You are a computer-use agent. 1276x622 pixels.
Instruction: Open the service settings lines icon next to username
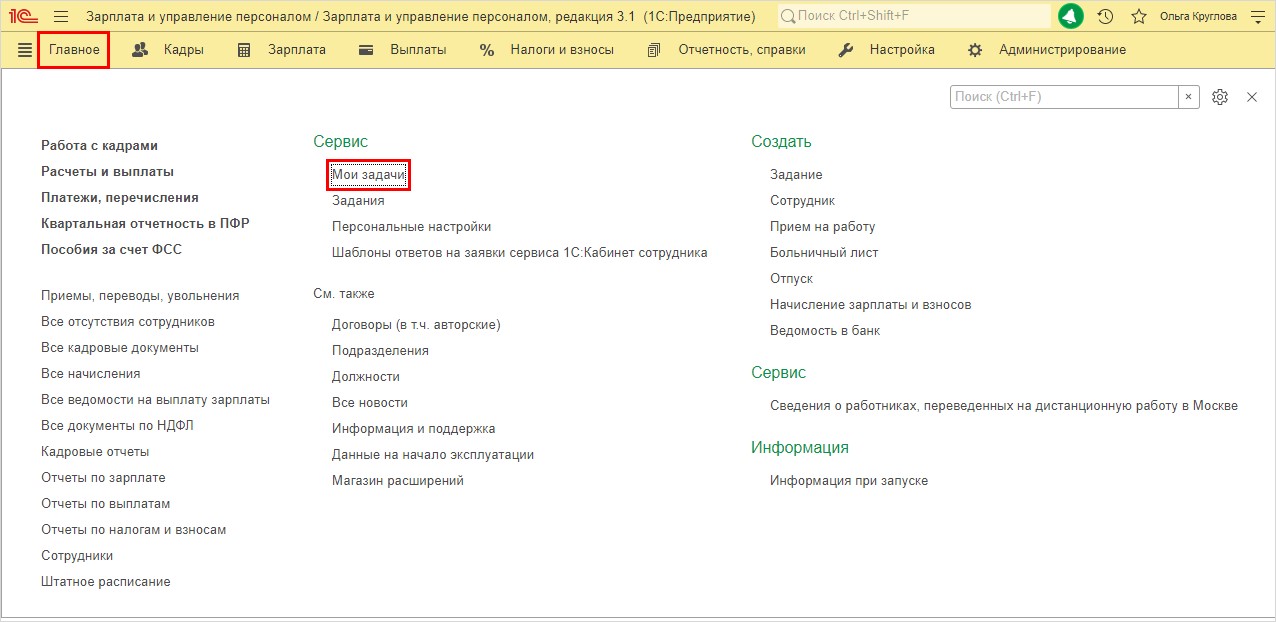click(x=1257, y=17)
